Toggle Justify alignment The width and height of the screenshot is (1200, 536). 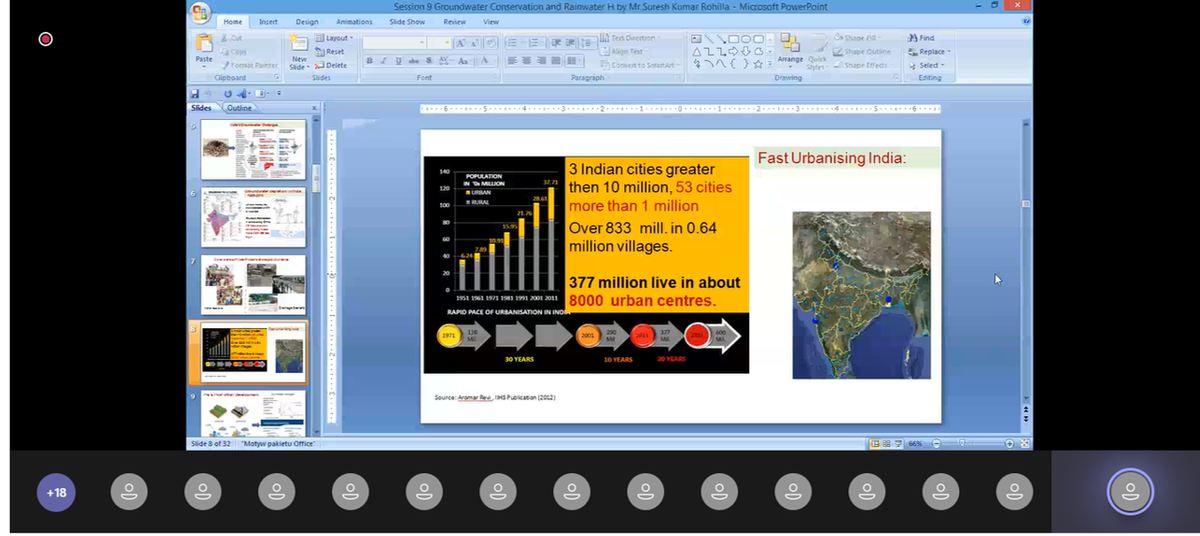click(556, 61)
